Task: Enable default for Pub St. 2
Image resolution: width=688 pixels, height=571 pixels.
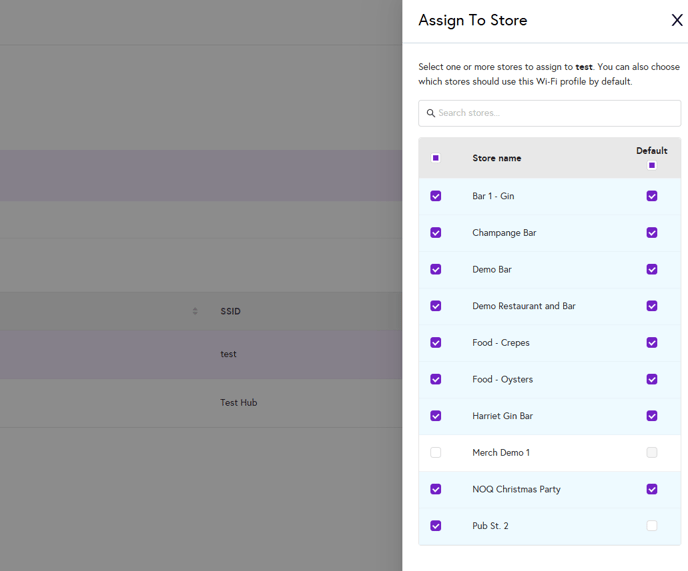Action: pos(652,526)
